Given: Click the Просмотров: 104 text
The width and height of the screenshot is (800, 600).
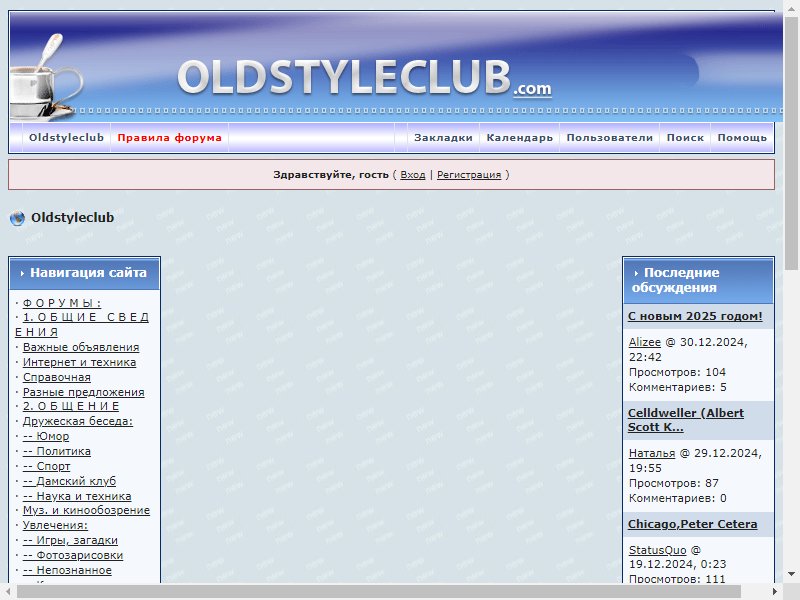Looking at the screenshot, I should 677,372.
